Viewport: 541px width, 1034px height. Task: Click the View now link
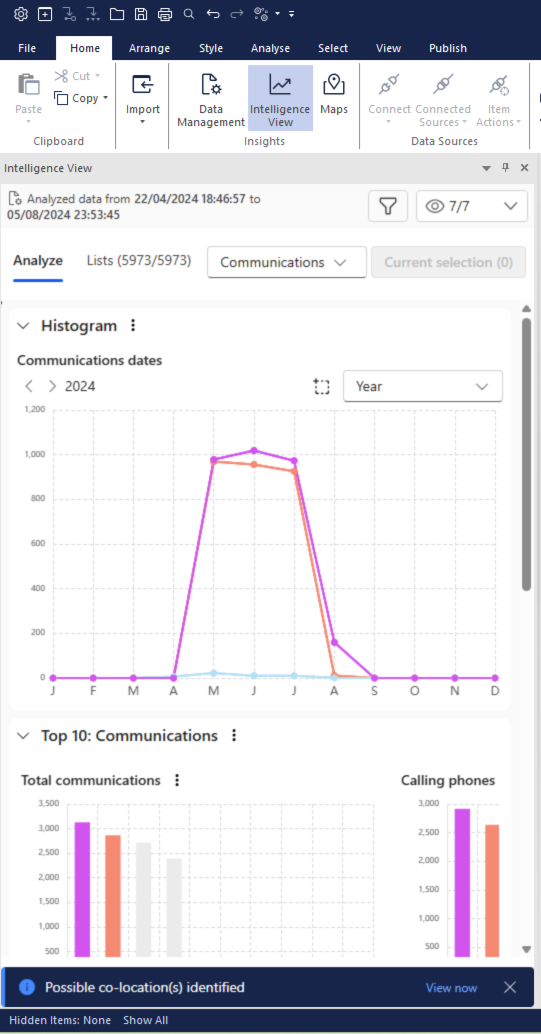point(451,987)
